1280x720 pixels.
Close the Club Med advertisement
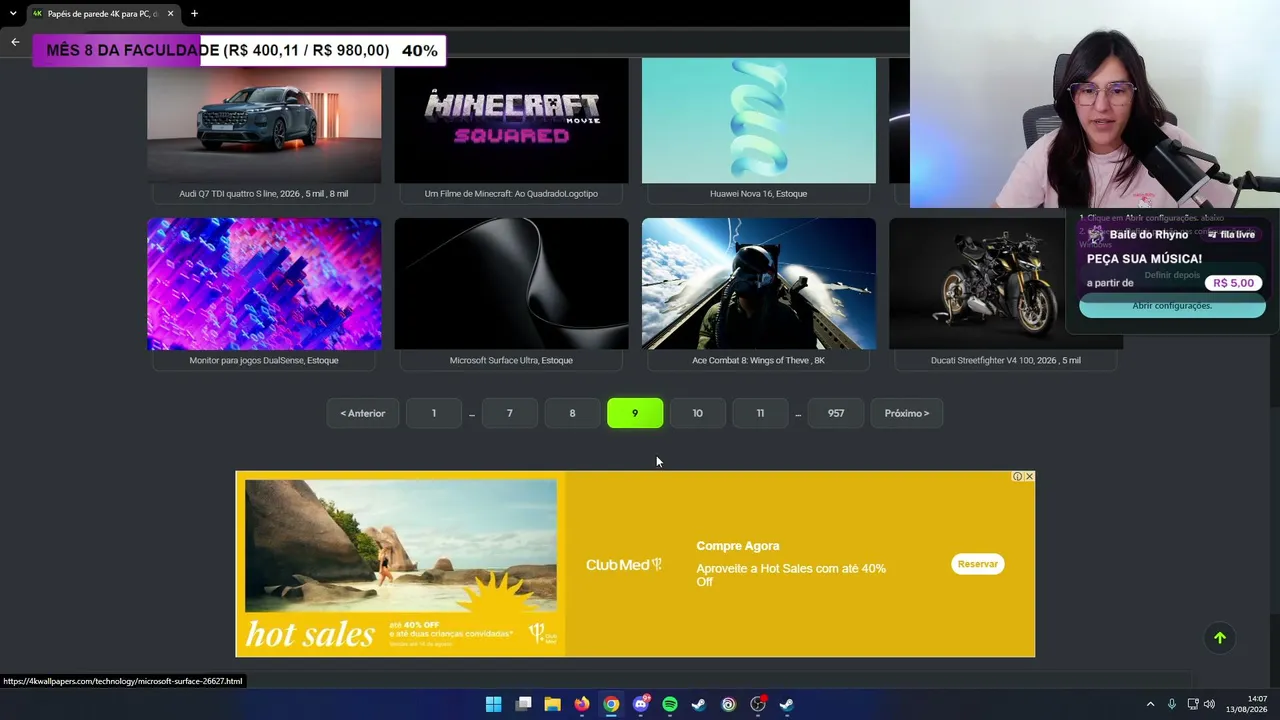pyautogui.click(x=1029, y=476)
